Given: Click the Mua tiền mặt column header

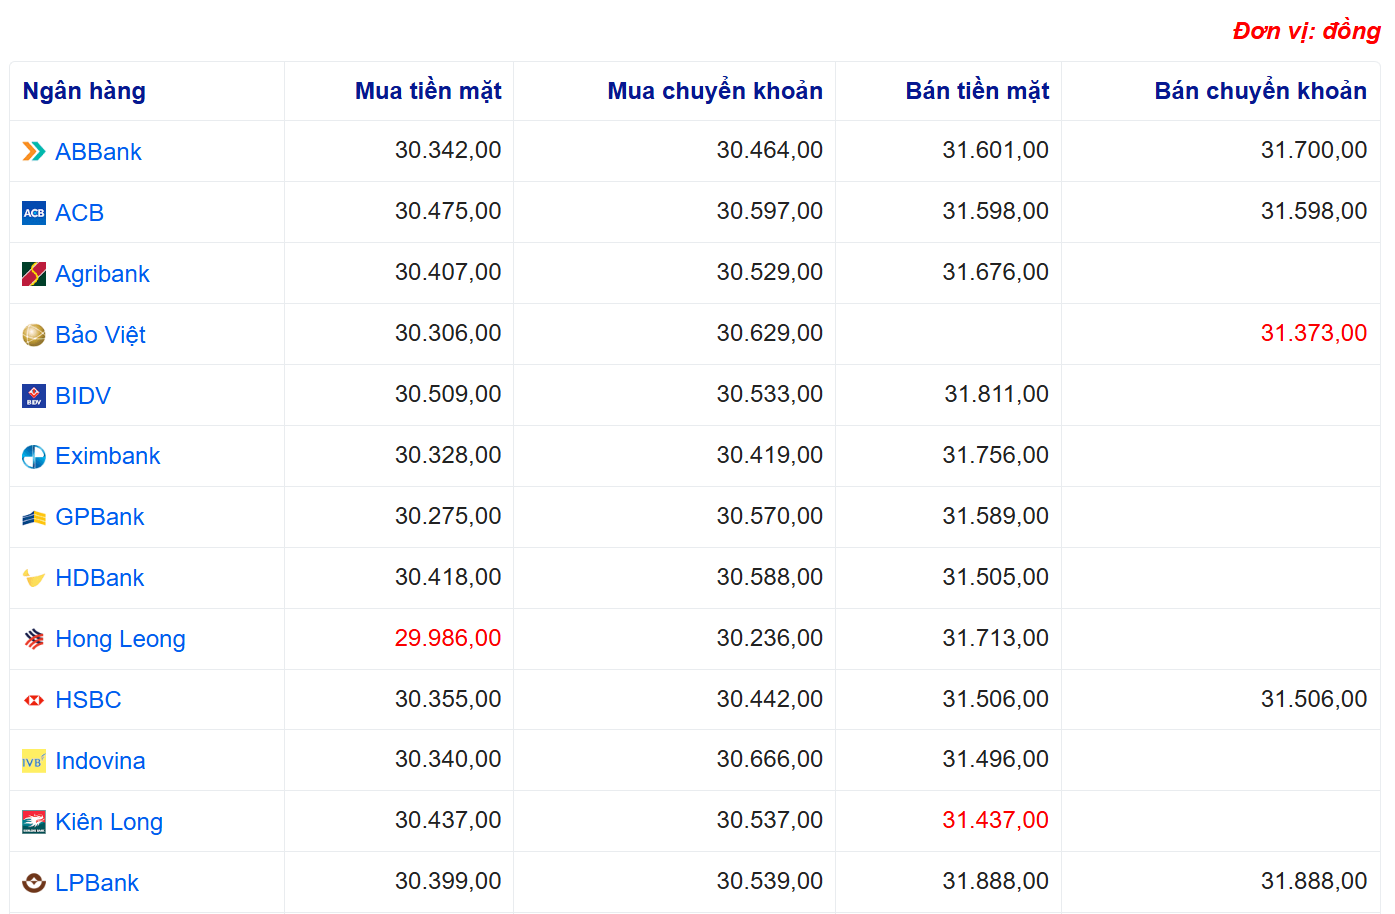Looking at the screenshot, I should tap(428, 91).
